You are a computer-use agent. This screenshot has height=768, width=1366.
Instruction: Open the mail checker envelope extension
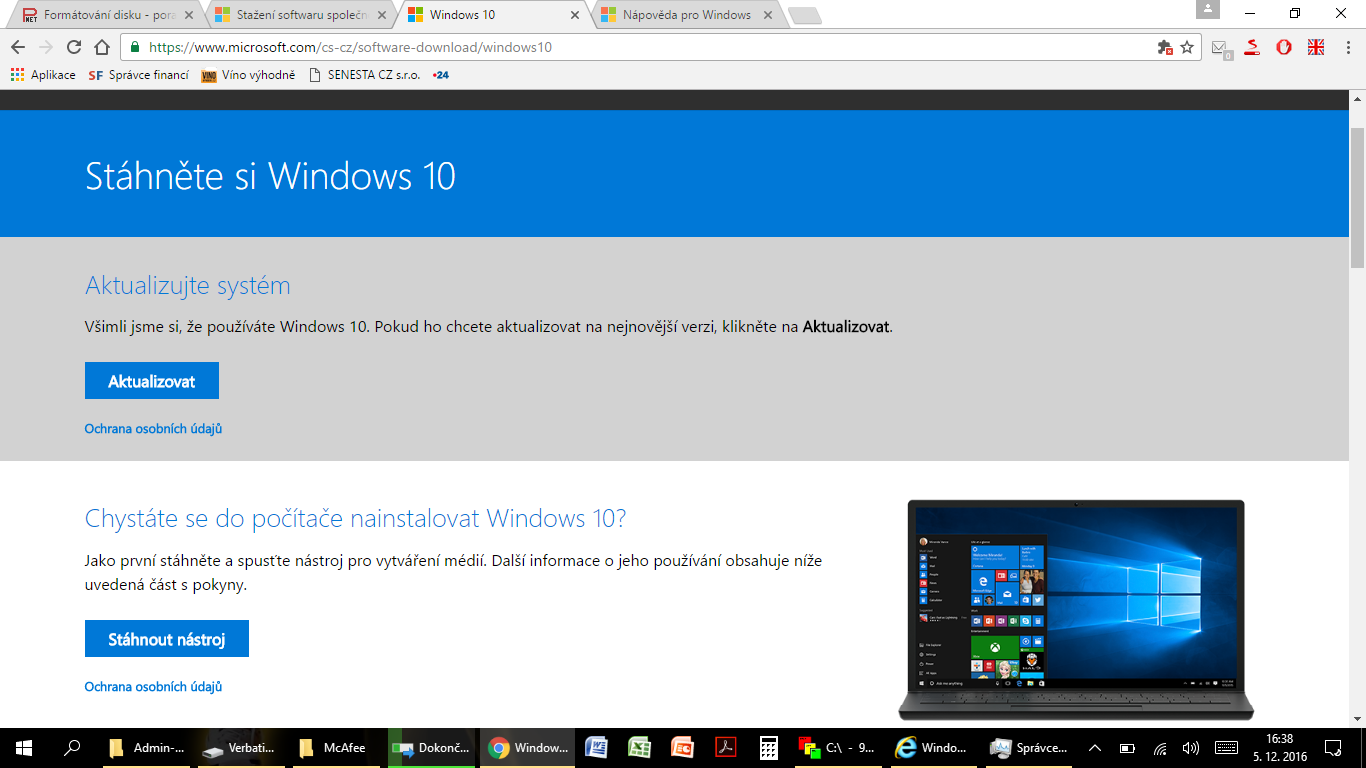(1220, 47)
